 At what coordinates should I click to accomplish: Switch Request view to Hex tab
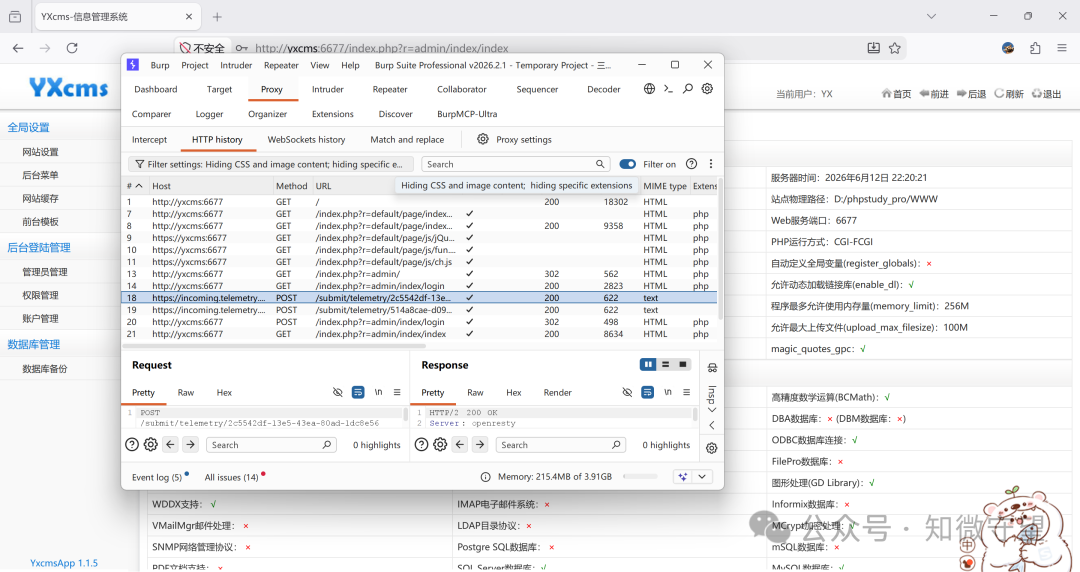coord(224,392)
